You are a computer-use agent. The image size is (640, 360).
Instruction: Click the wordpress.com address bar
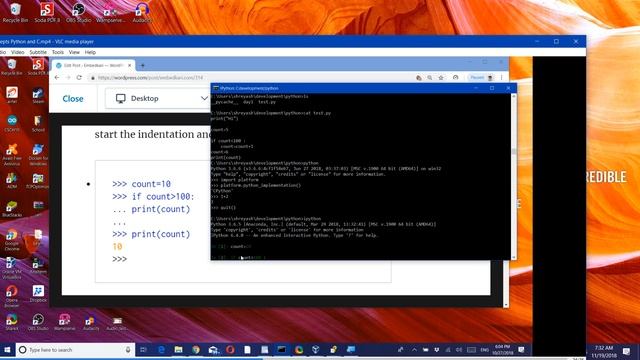coord(251,78)
